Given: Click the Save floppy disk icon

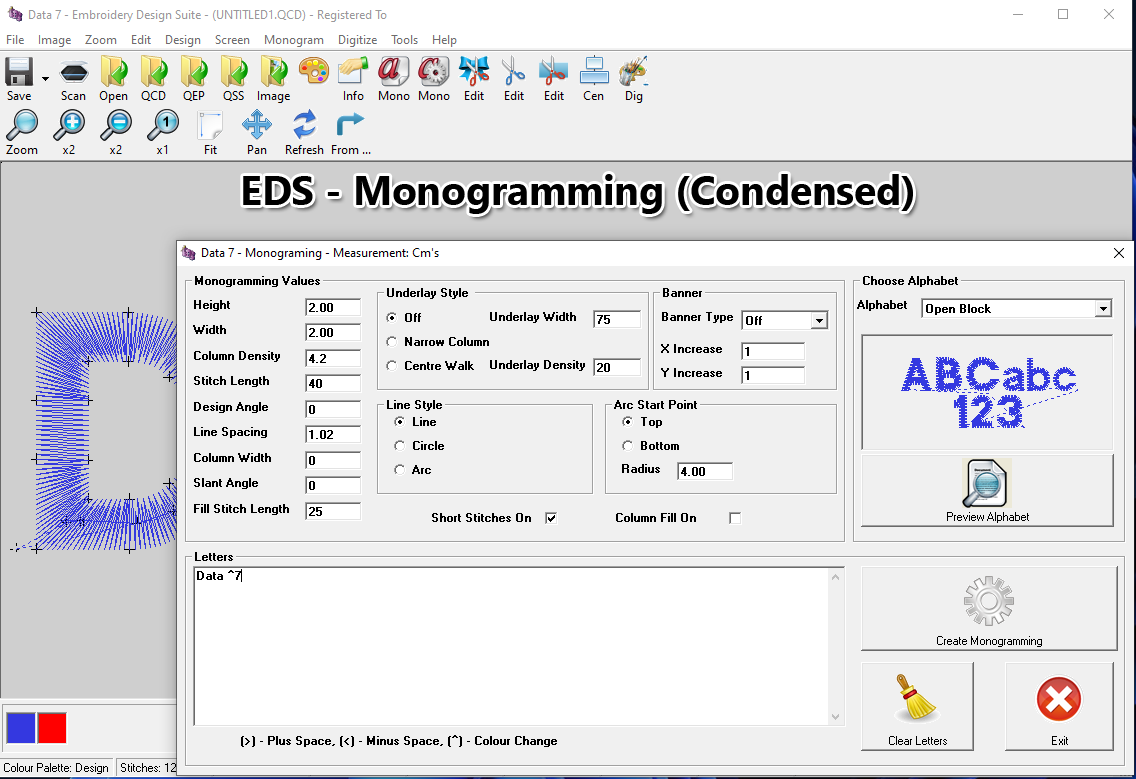Looking at the screenshot, I should [x=19, y=72].
